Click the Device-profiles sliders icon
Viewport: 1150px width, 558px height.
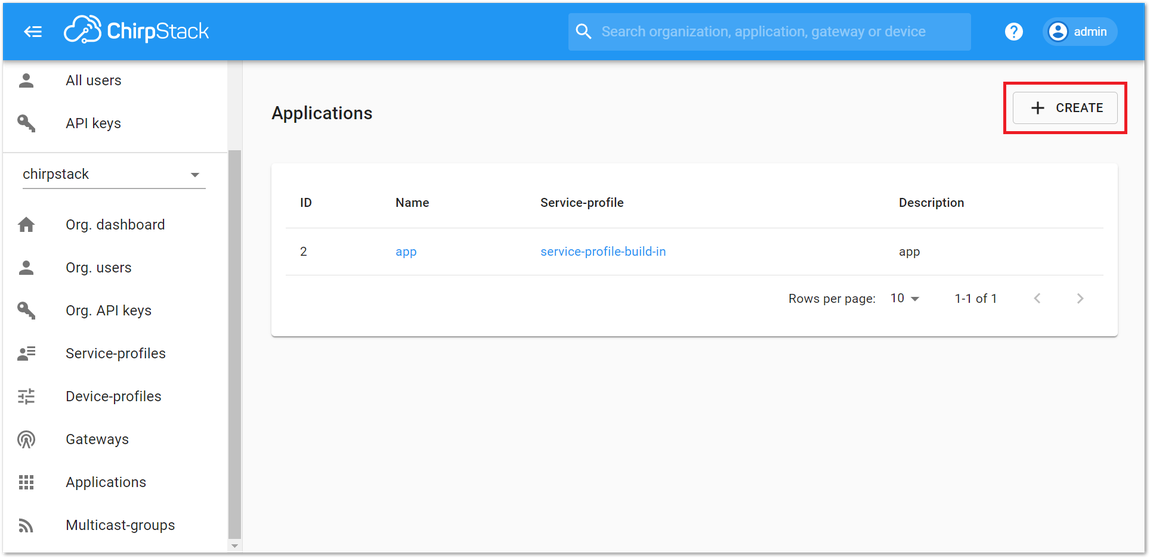click(26, 397)
